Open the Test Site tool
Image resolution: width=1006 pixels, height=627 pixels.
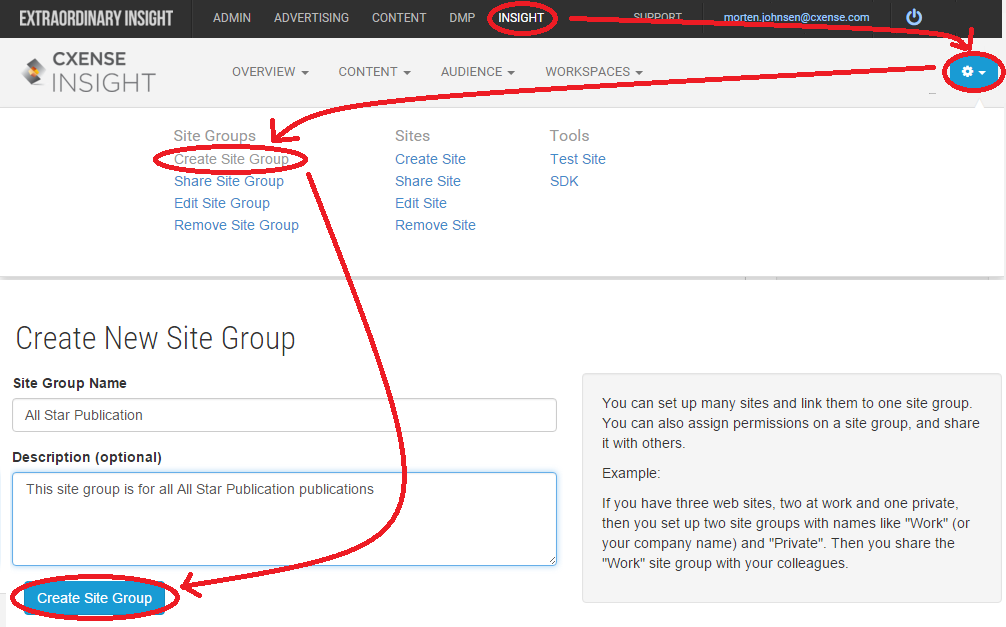577,159
